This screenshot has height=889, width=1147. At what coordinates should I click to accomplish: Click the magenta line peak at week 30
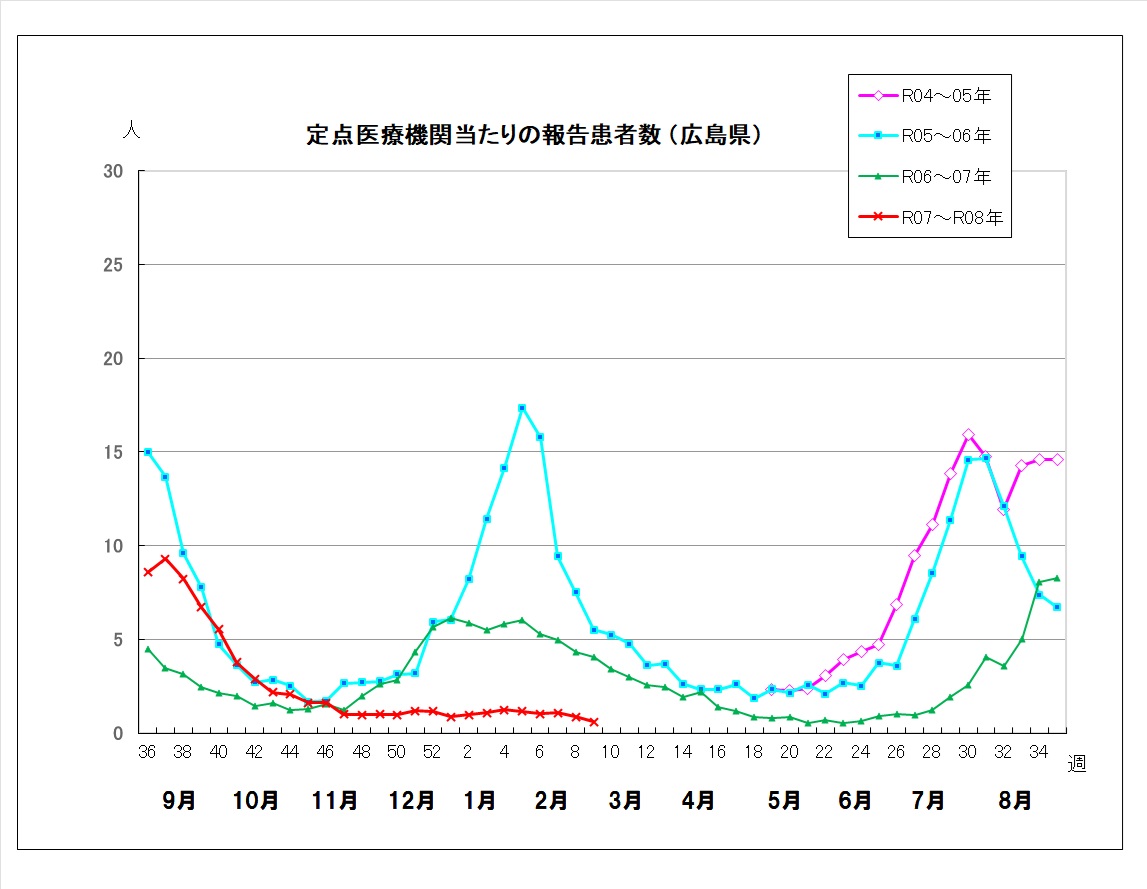(x=968, y=435)
